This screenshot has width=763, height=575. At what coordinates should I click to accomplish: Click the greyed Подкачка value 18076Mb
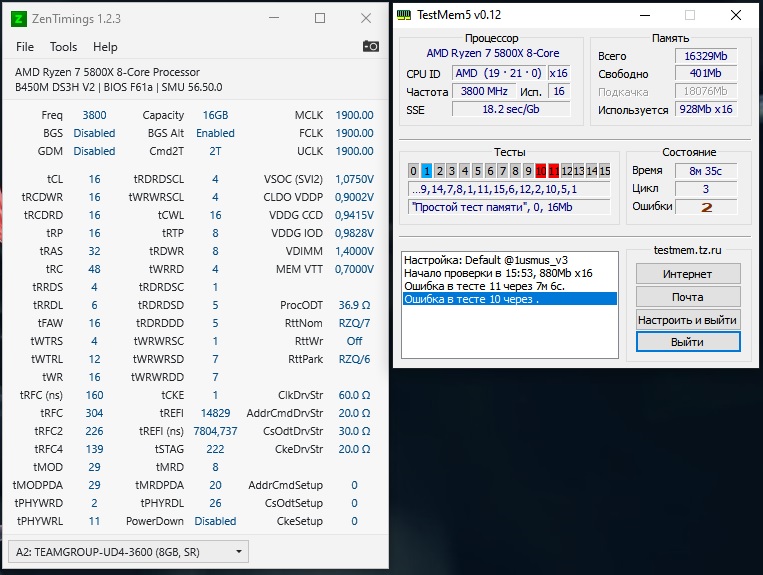[x=706, y=91]
